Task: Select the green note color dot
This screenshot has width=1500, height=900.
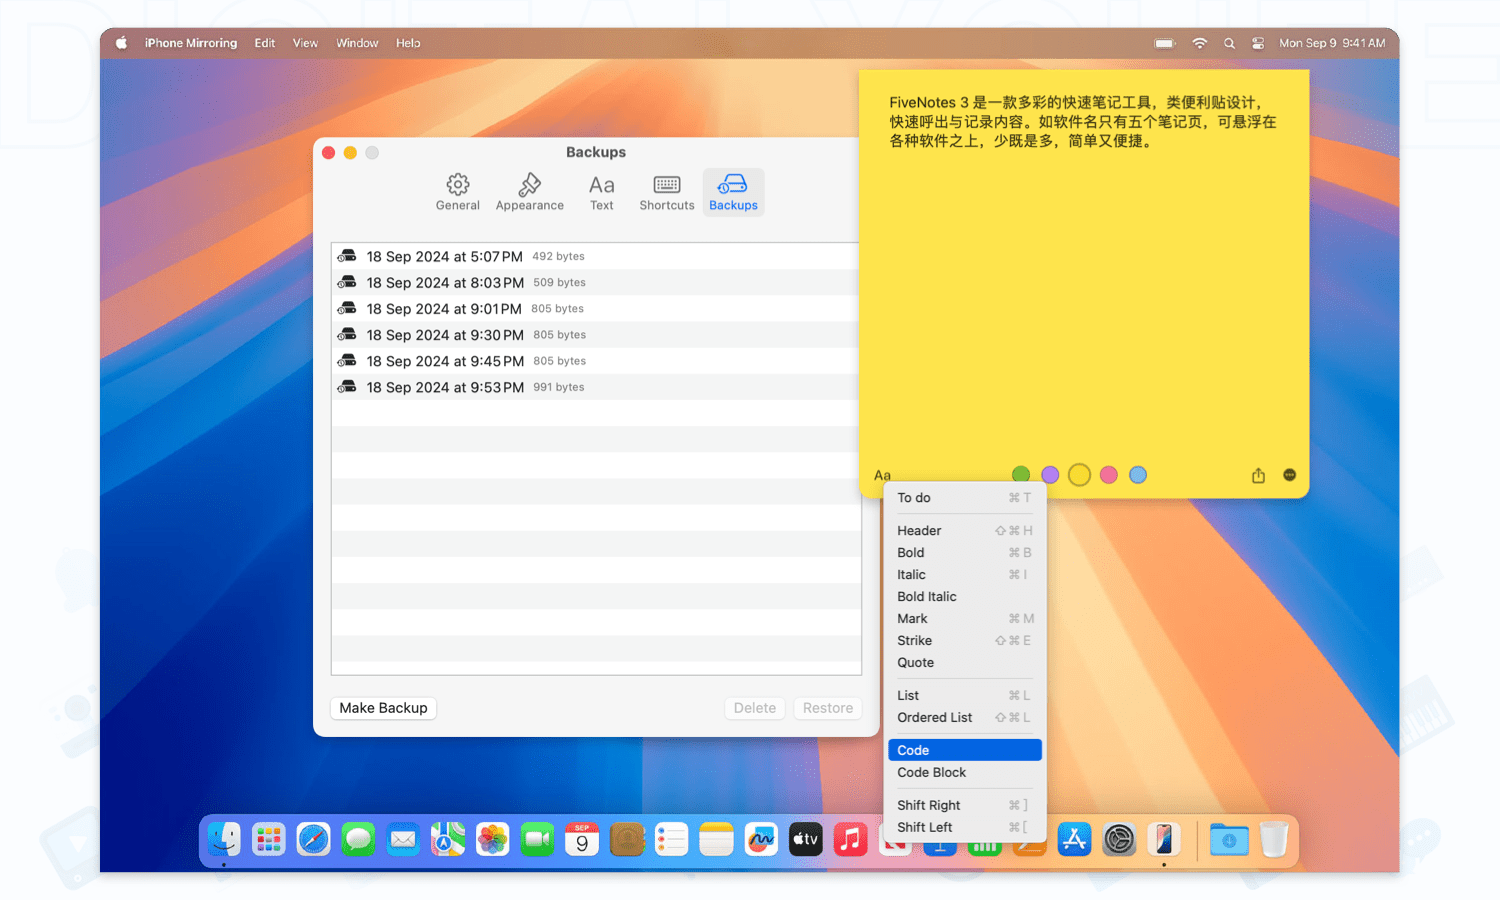Action: coord(1021,475)
